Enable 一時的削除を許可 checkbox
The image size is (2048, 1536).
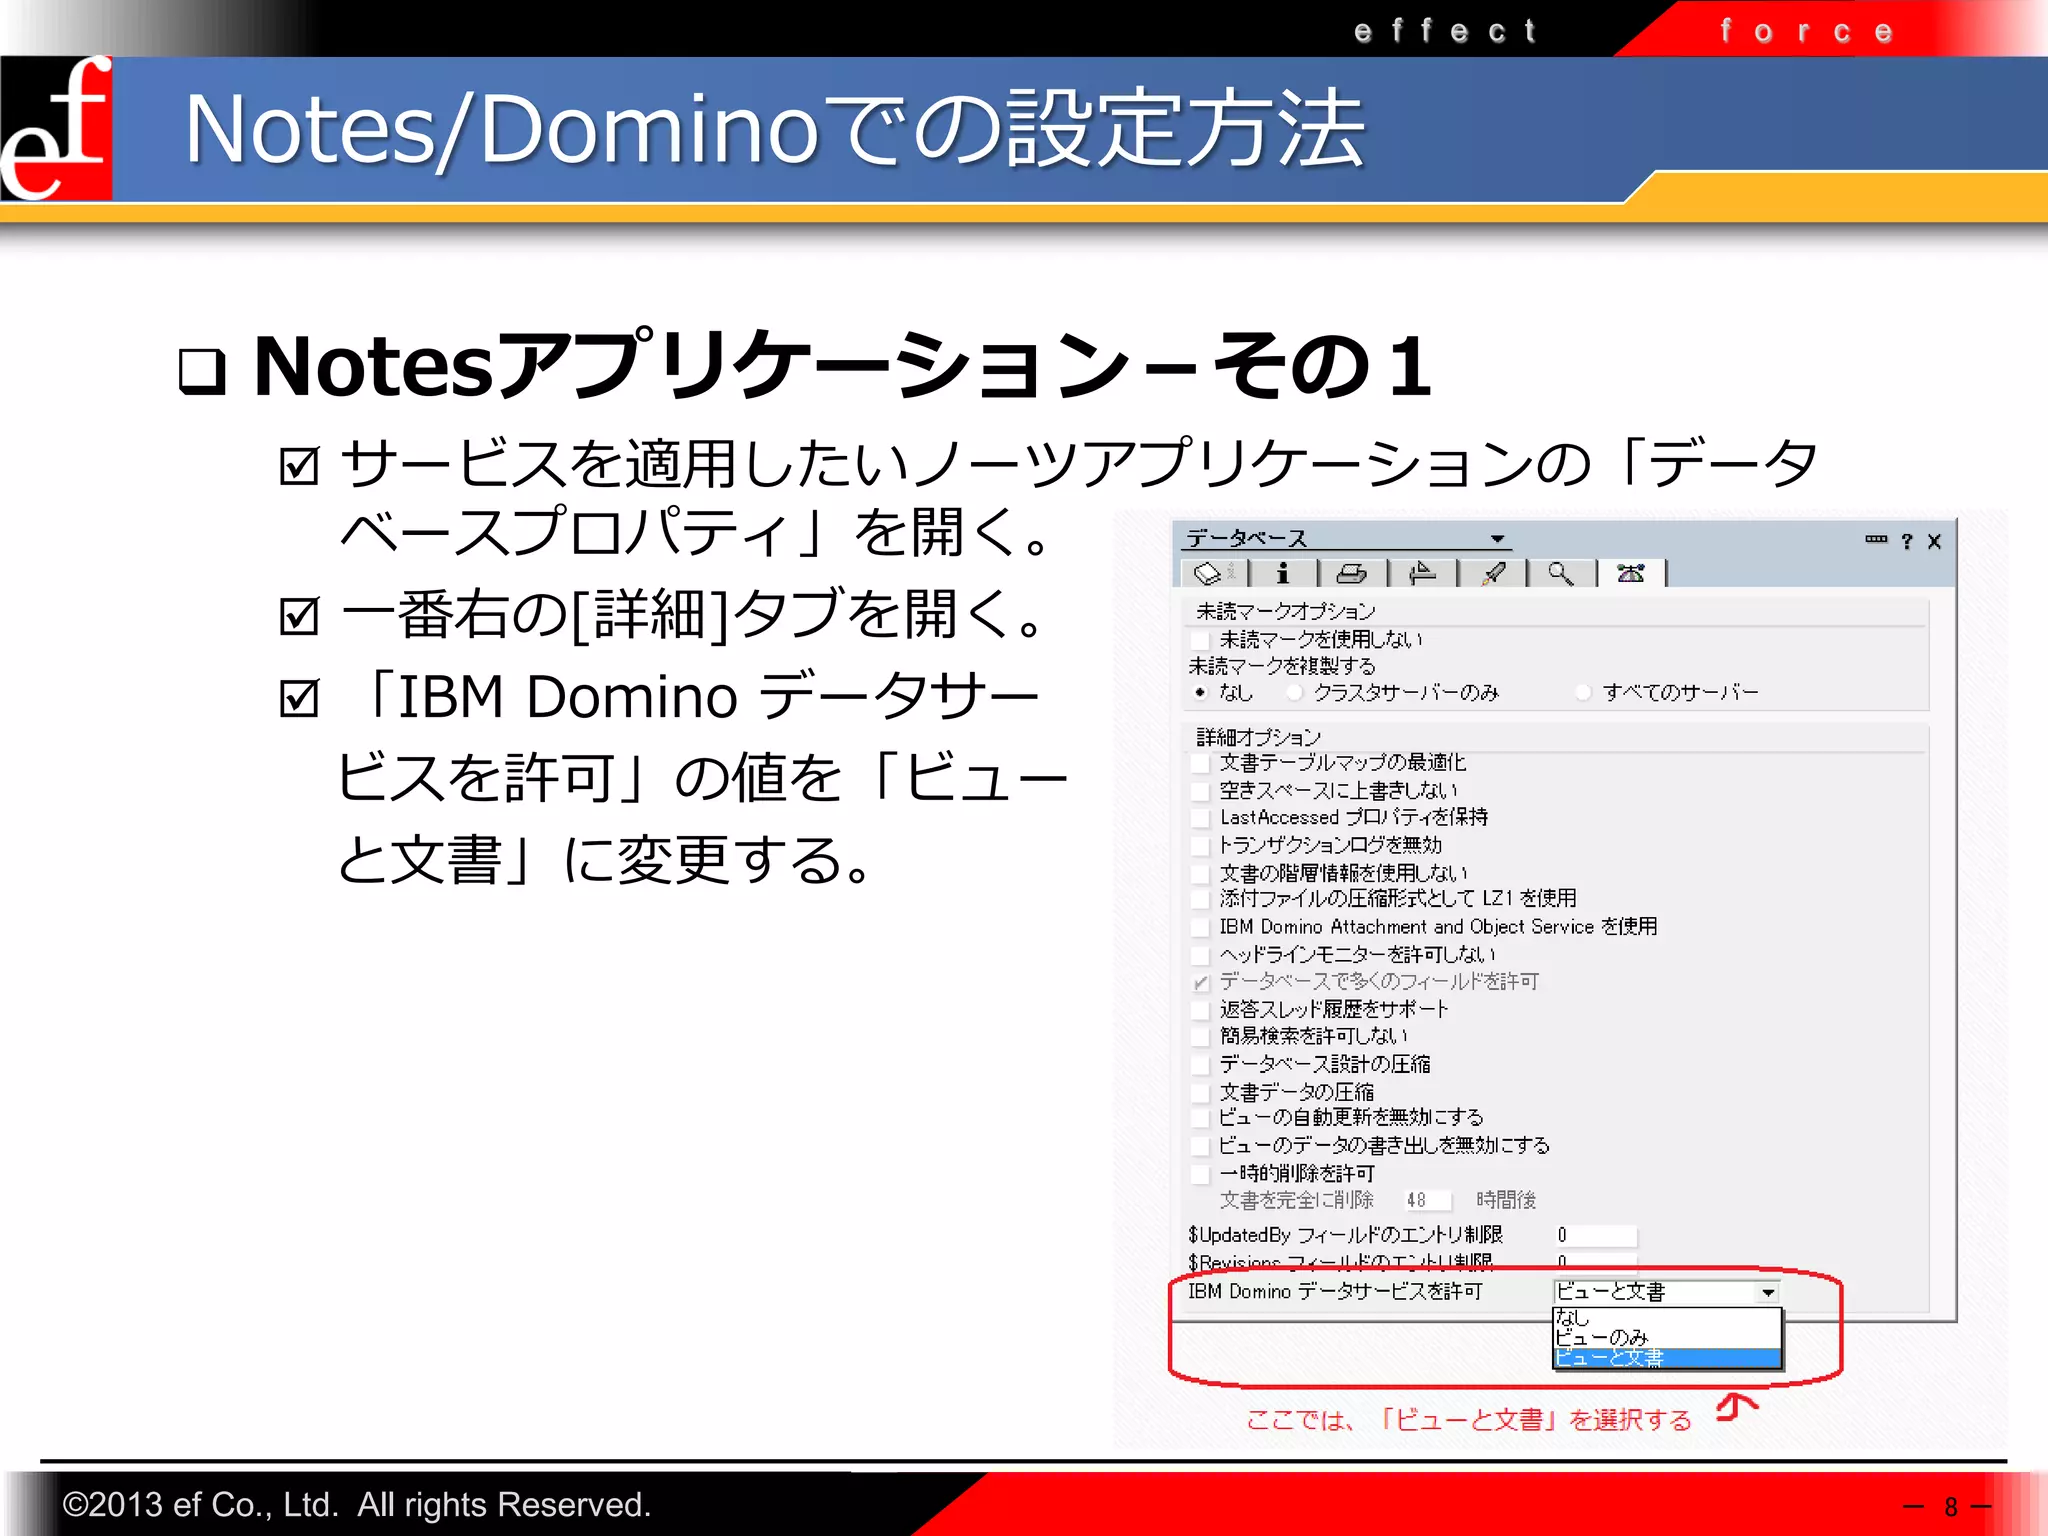(x=1201, y=1173)
